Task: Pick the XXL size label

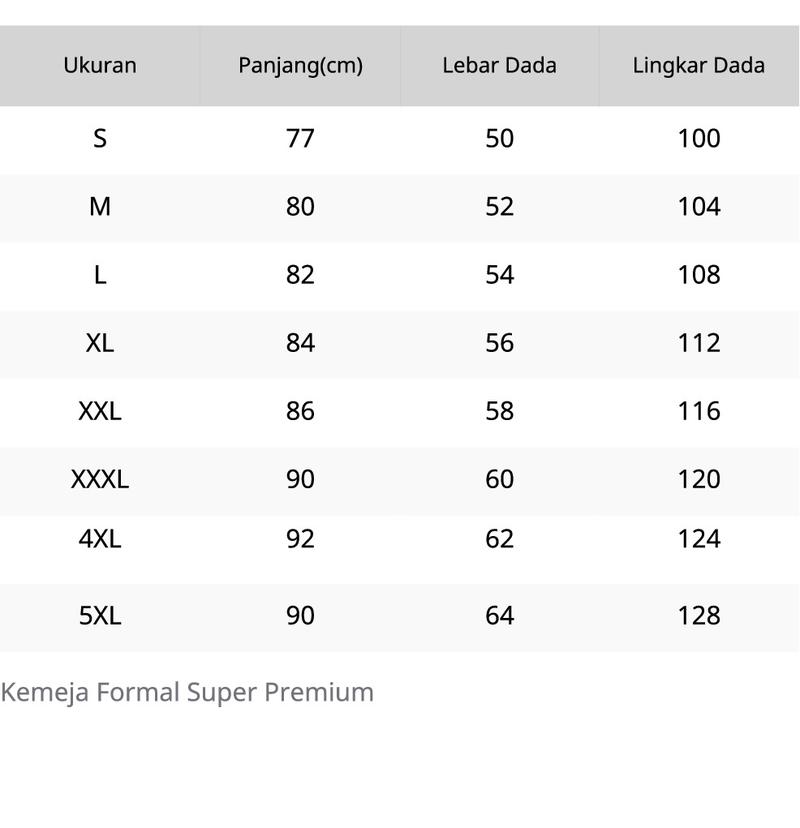Action: pyautogui.click(x=100, y=411)
